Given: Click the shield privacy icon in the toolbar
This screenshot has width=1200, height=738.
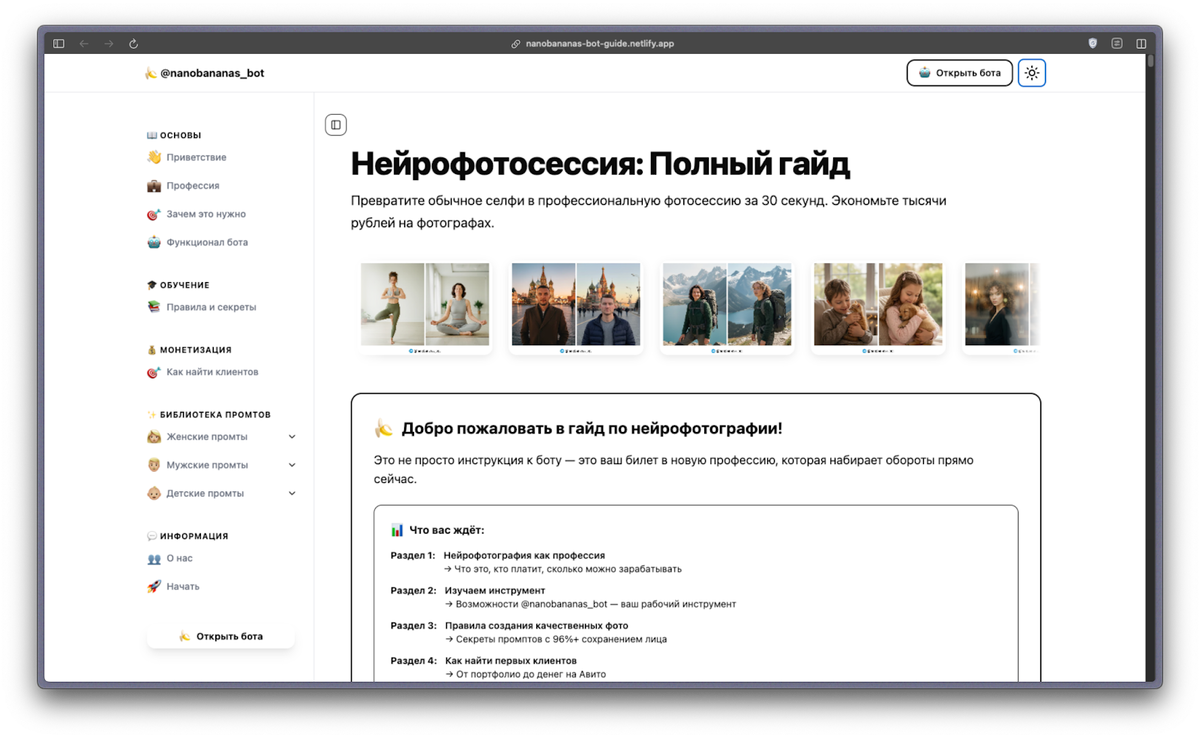Looking at the screenshot, I should point(1093,44).
